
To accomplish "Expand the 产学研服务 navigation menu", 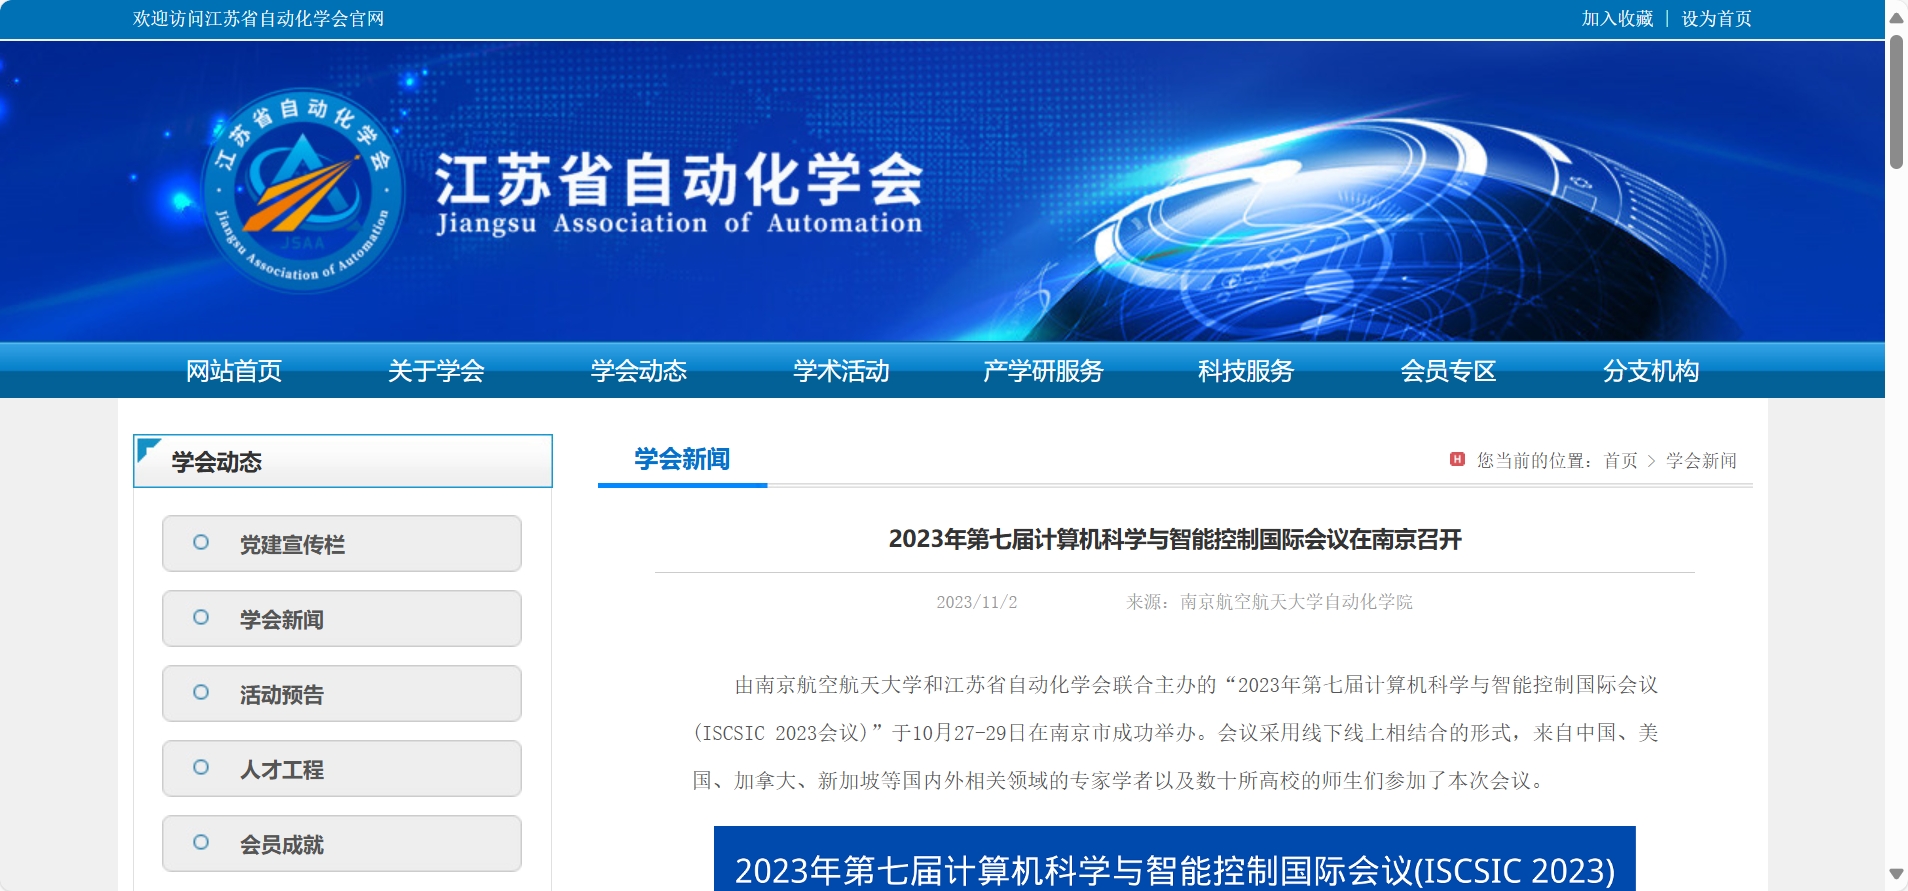I will point(1043,371).
